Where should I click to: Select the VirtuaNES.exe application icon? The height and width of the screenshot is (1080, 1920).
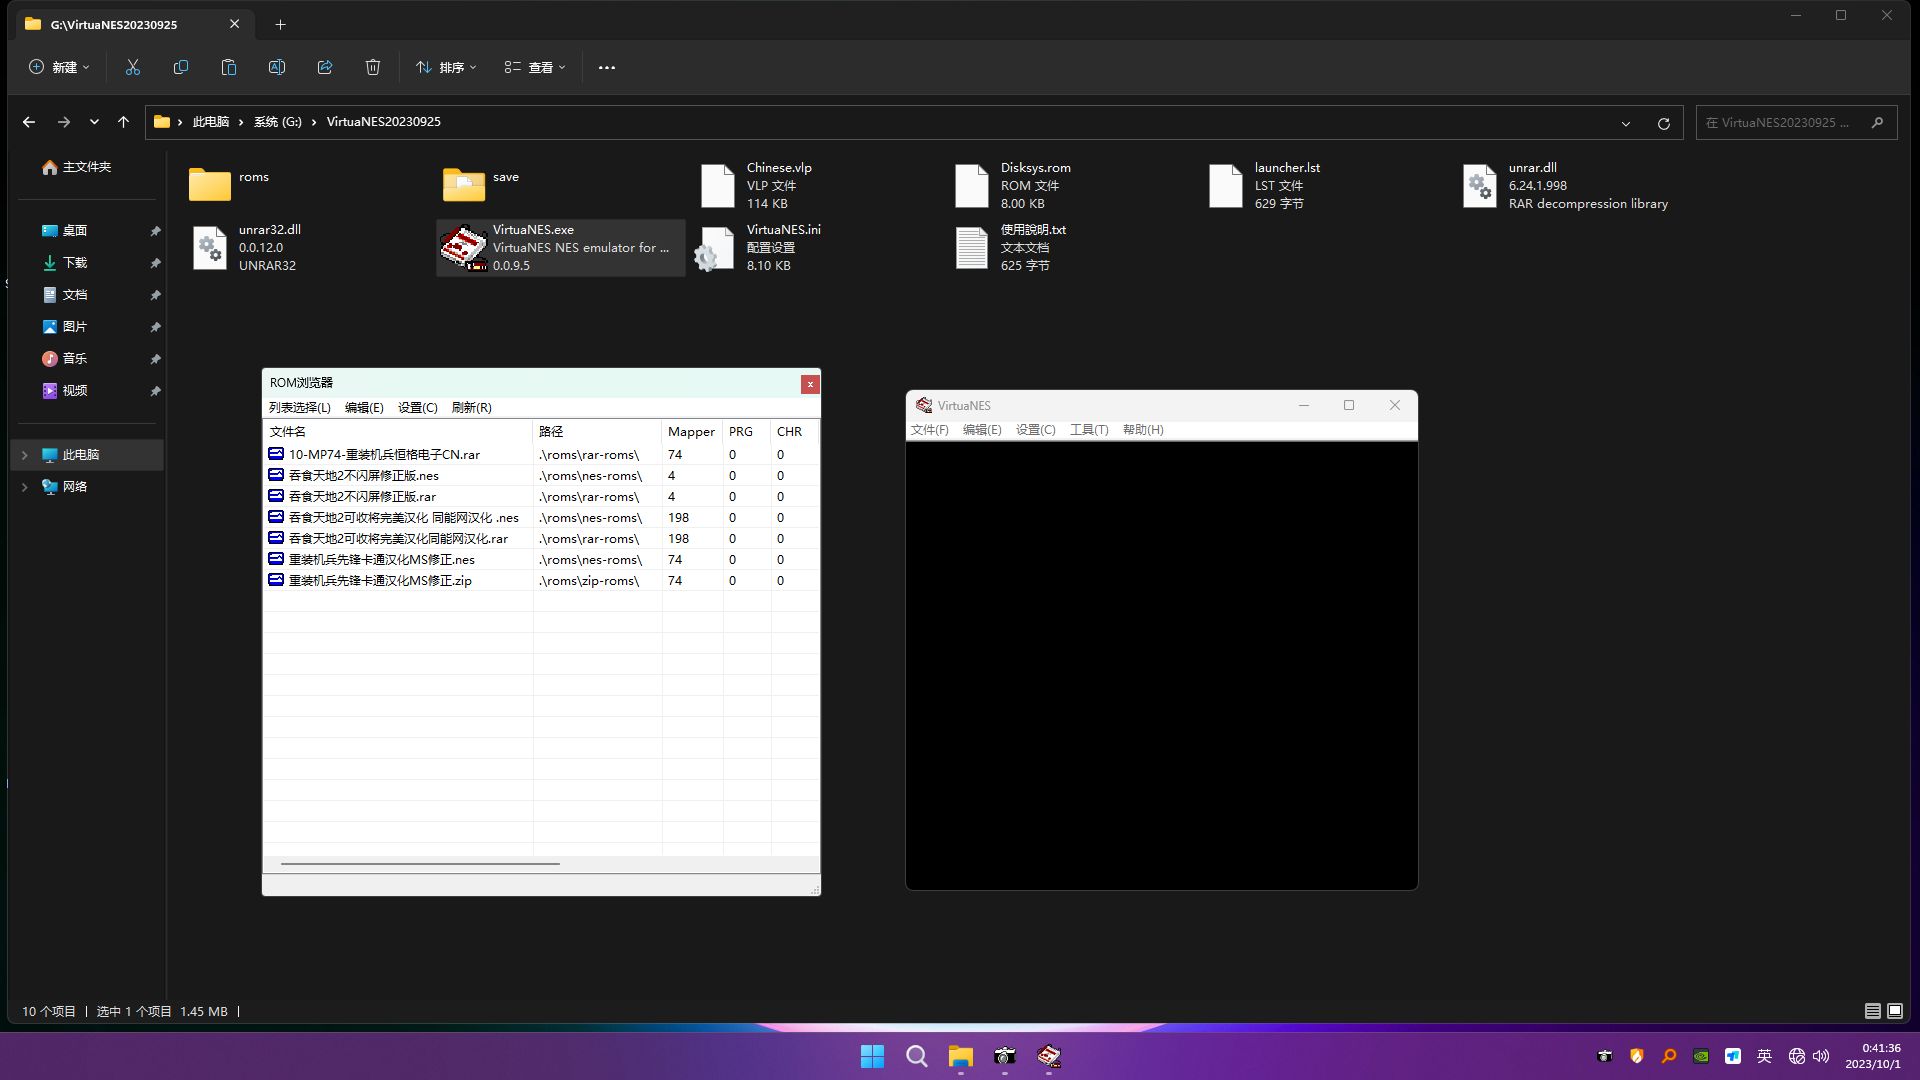tap(464, 247)
